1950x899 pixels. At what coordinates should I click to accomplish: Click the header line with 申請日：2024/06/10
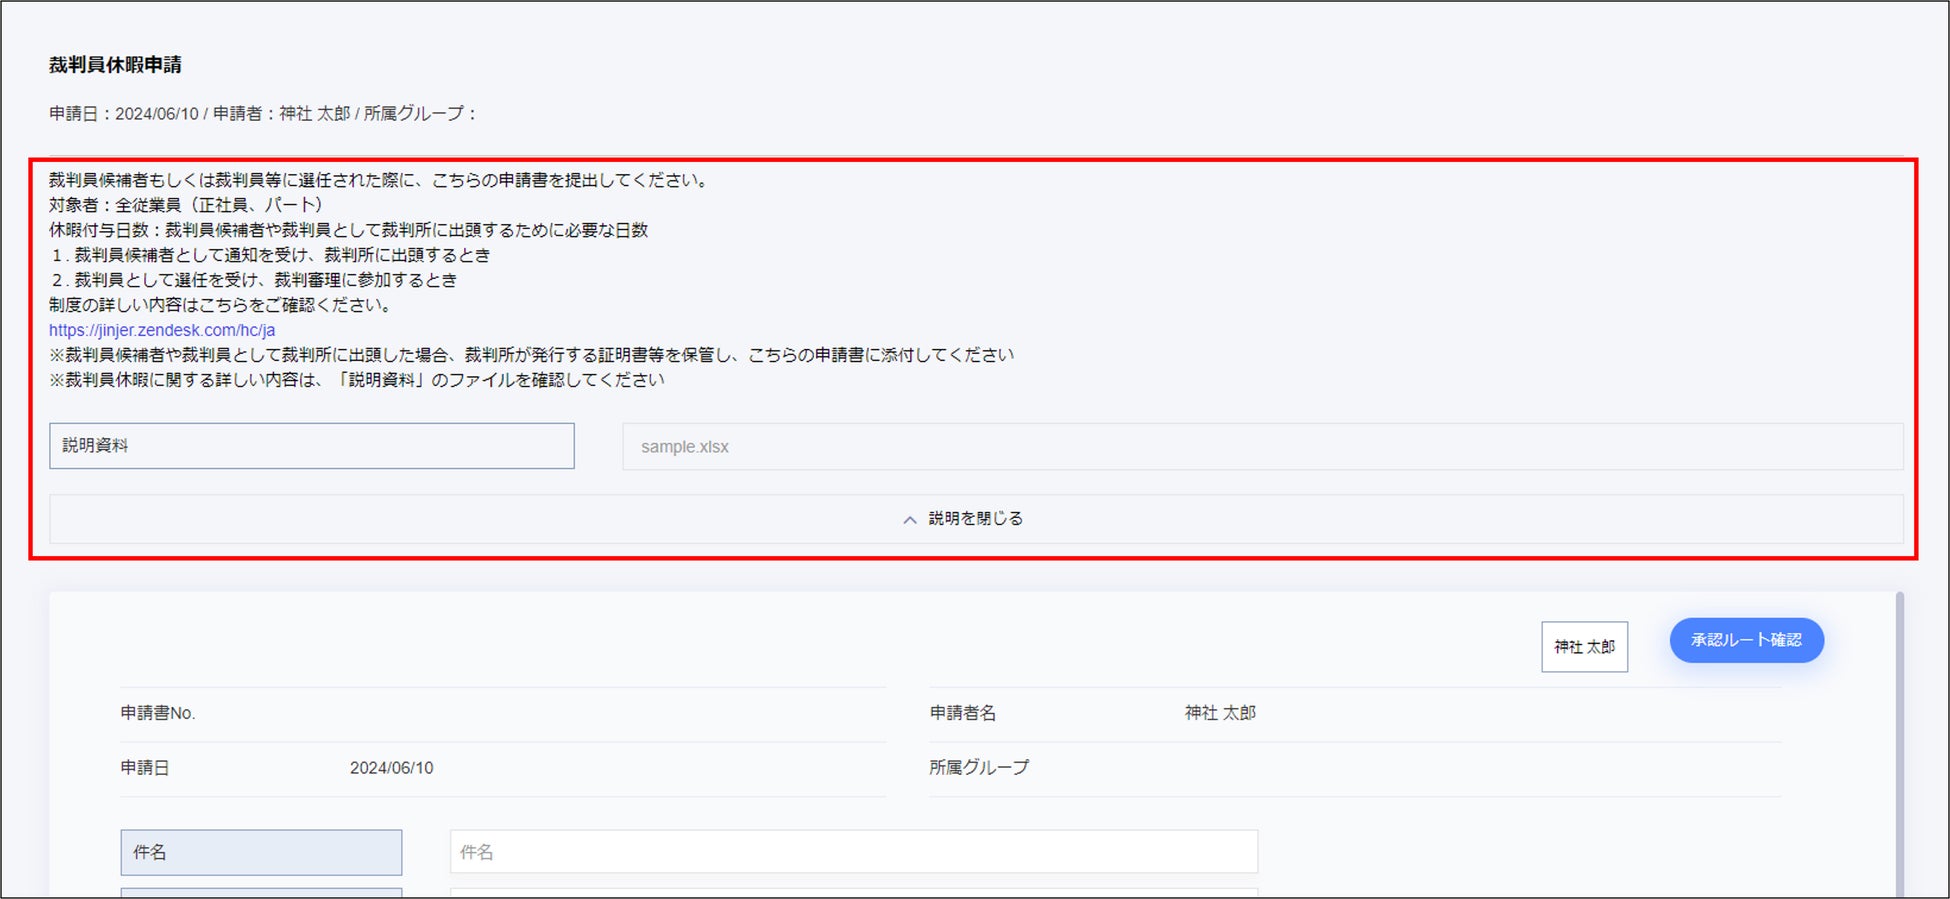pos(264,114)
